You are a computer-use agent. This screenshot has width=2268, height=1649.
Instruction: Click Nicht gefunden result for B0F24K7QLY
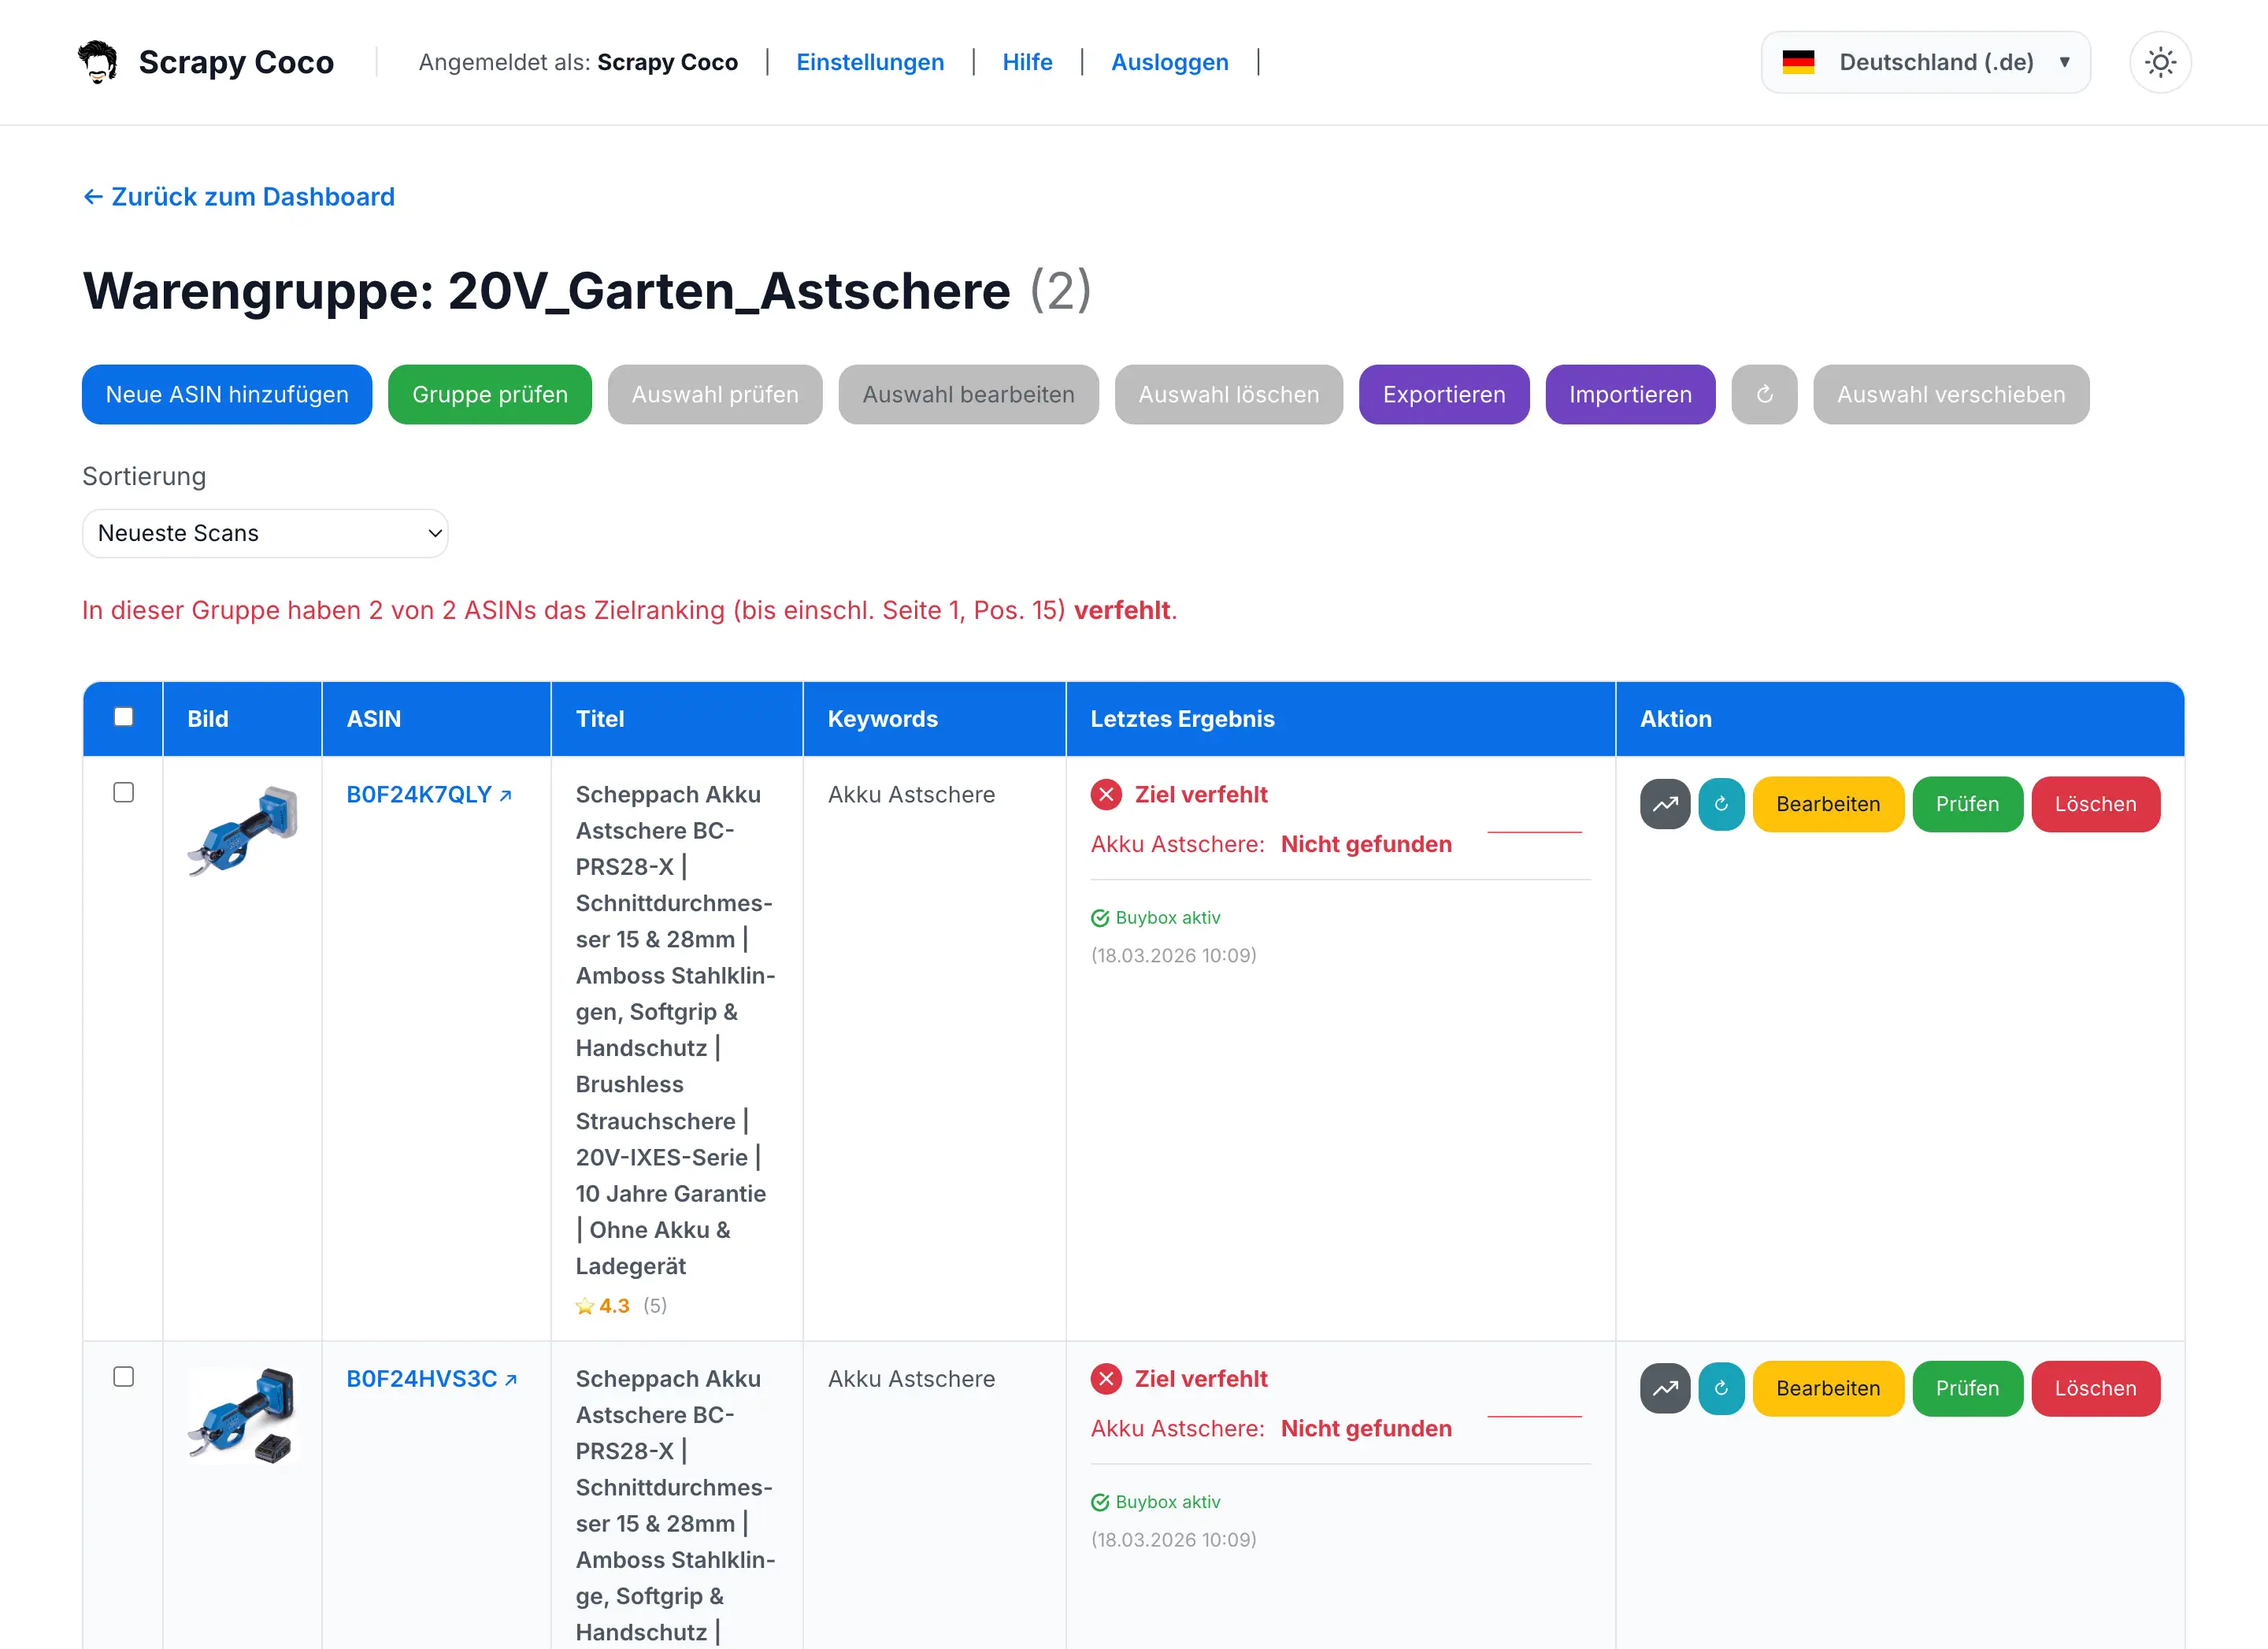click(x=1366, y=844)
